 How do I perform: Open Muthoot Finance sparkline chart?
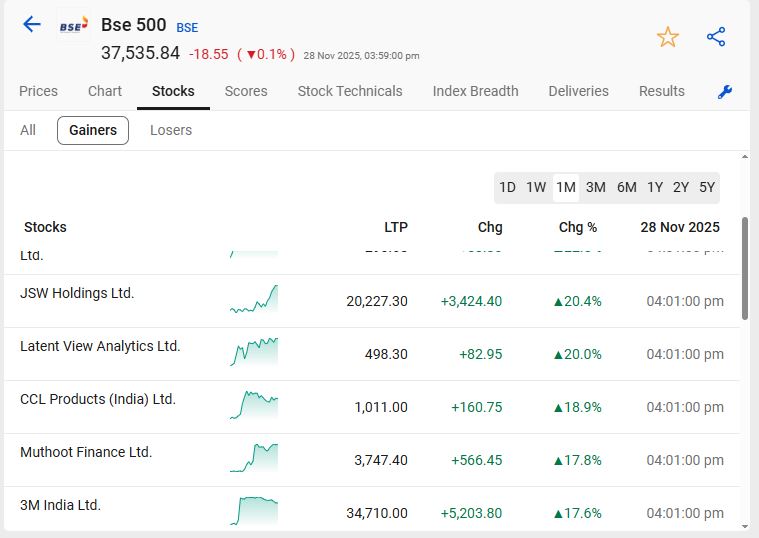(254, 457)
